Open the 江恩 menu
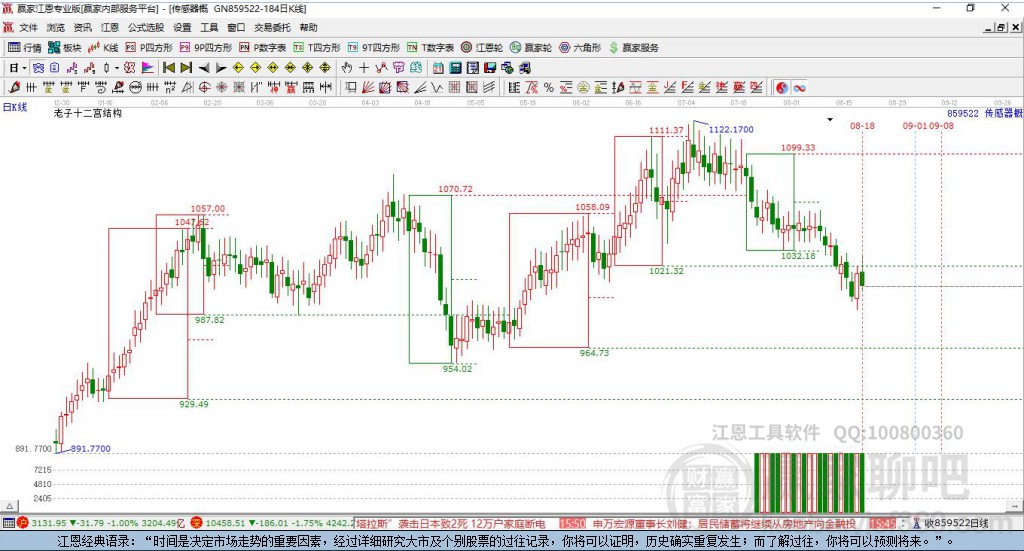Viewport: 1024px width, 551px height. tap(110, 27)
